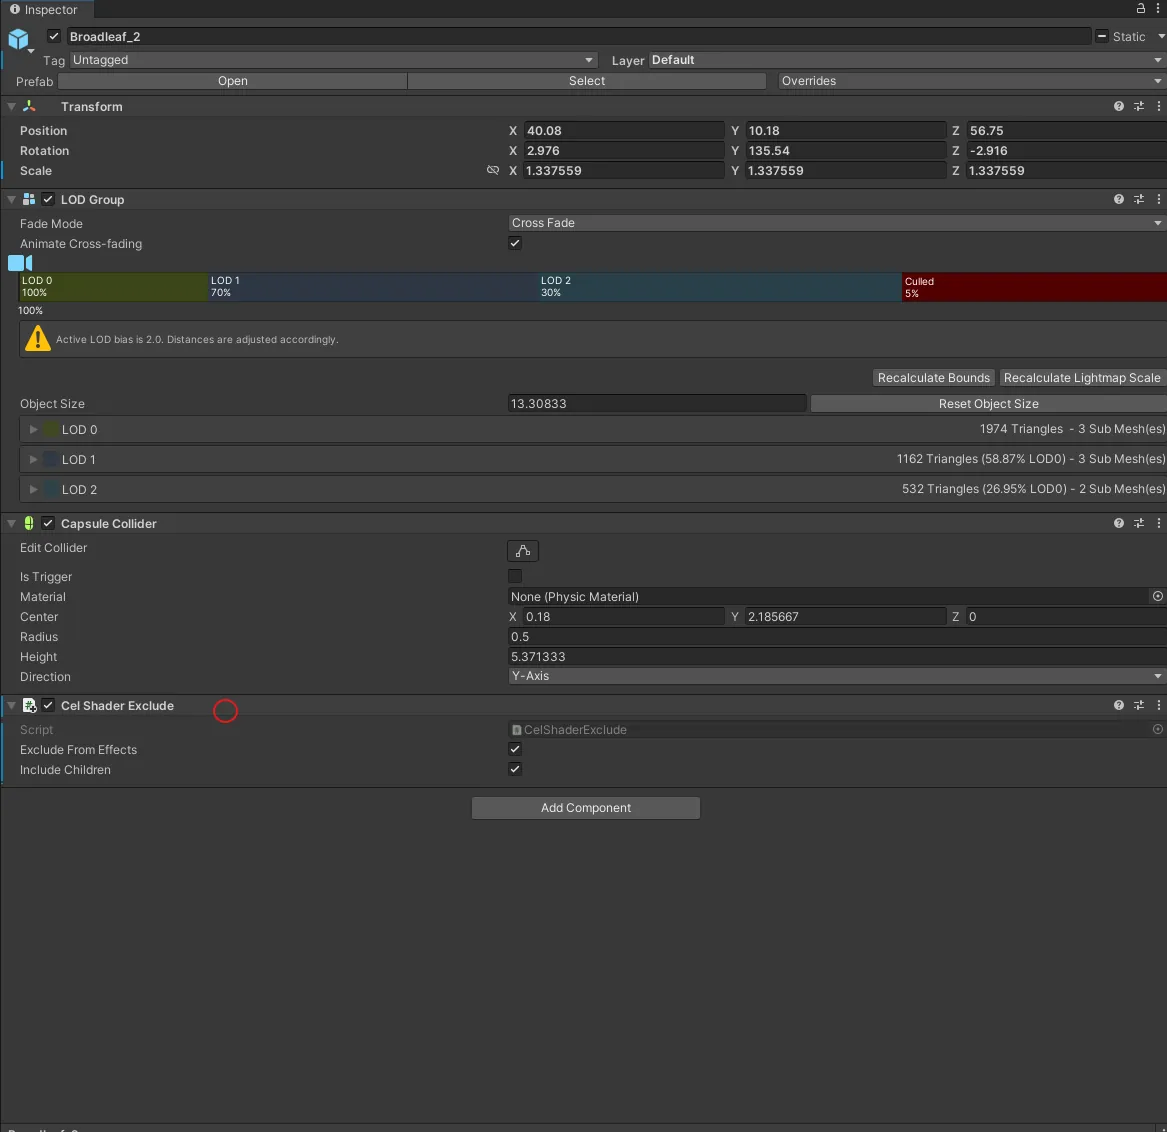The width and height of the screenshot is (1167, 1132).
Task: Click Recalculate Lightmap Scale button
Action: click(x=1081, y=377)
